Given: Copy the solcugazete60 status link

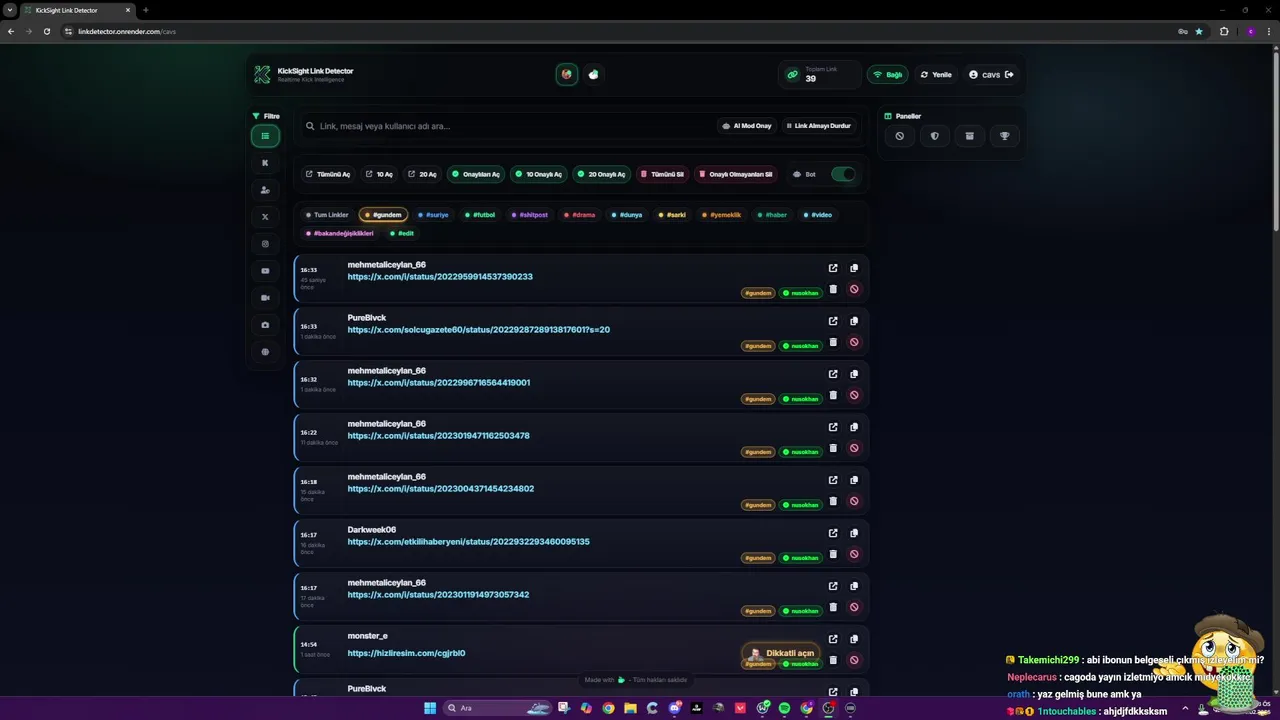Looking at the screenshot, I should [x=854, y=321].
